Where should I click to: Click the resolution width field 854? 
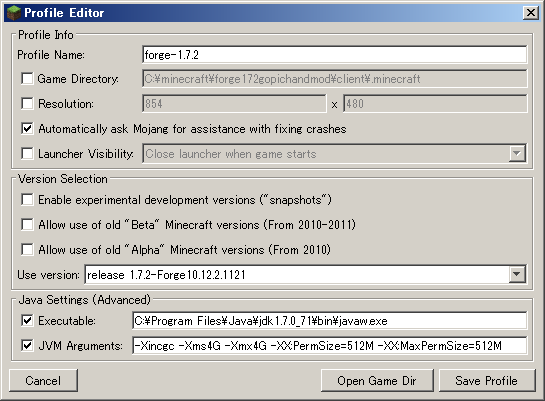click(x=234, y=104)
